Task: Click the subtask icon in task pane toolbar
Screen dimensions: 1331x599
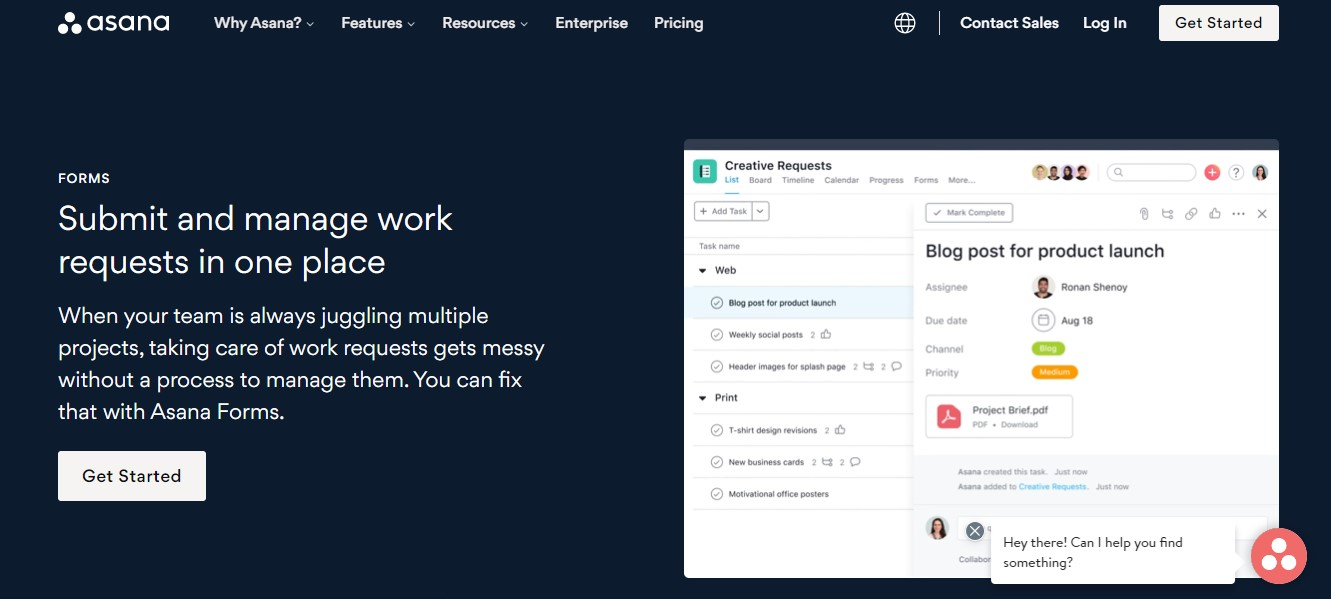Action: click(1167, 214)
